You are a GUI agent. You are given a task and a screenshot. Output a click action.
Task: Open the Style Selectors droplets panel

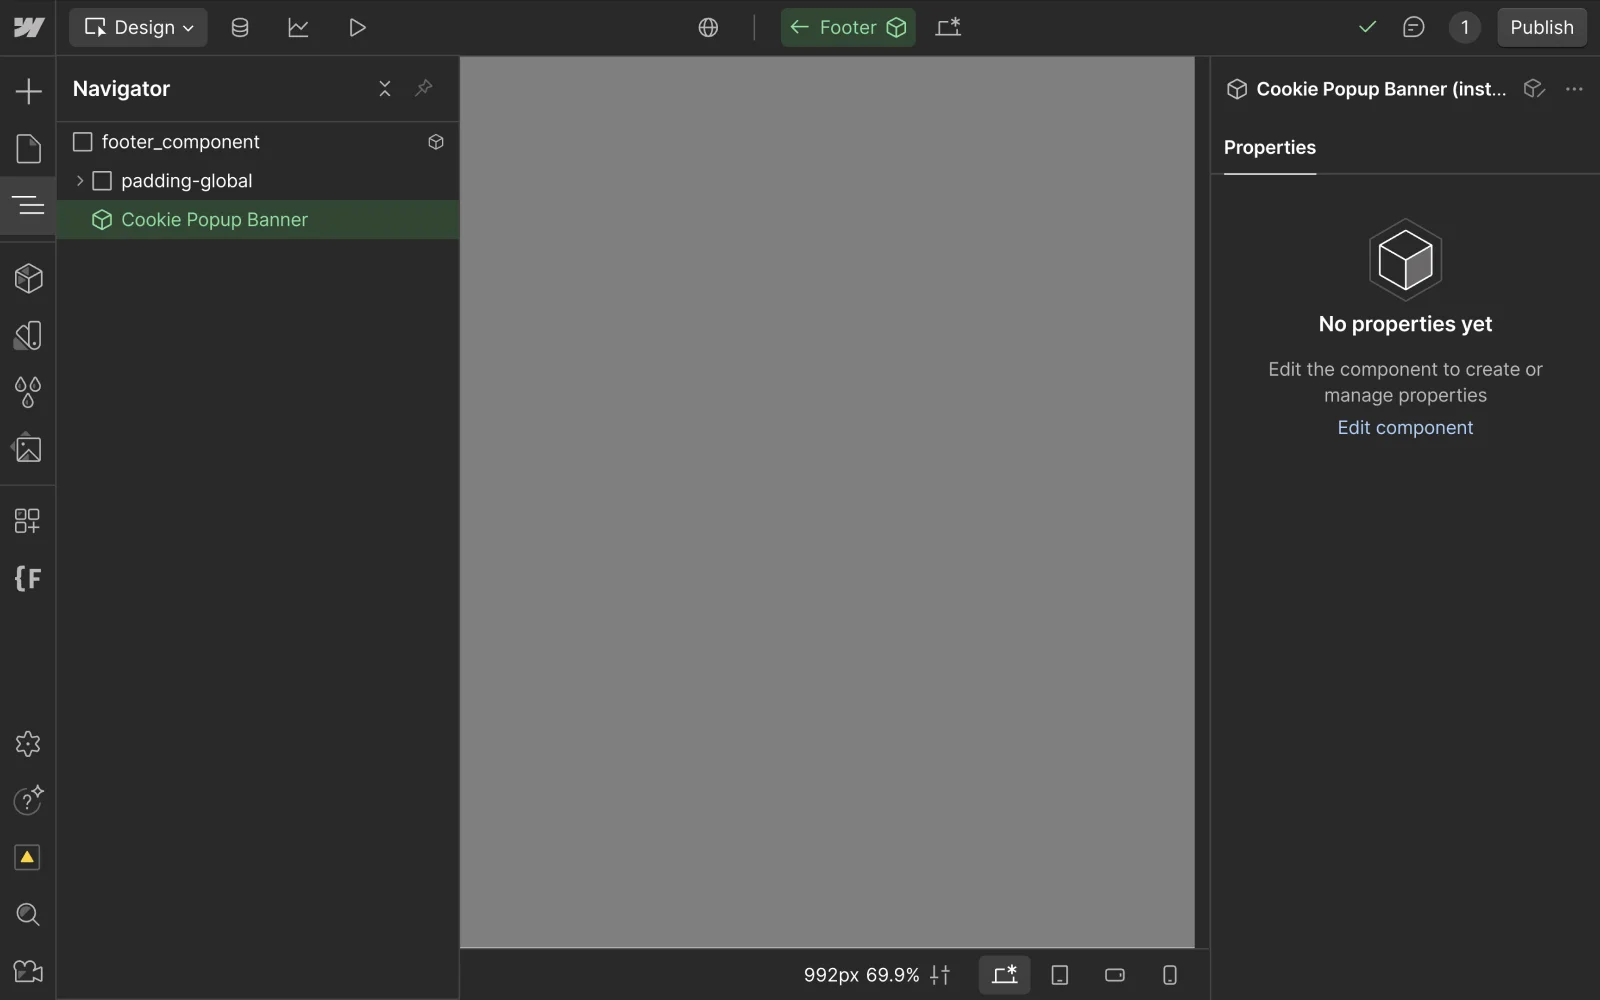28,392
